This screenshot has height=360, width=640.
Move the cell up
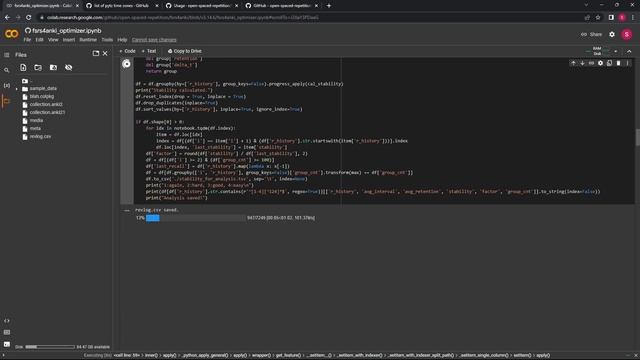click(x=573, y=63)
